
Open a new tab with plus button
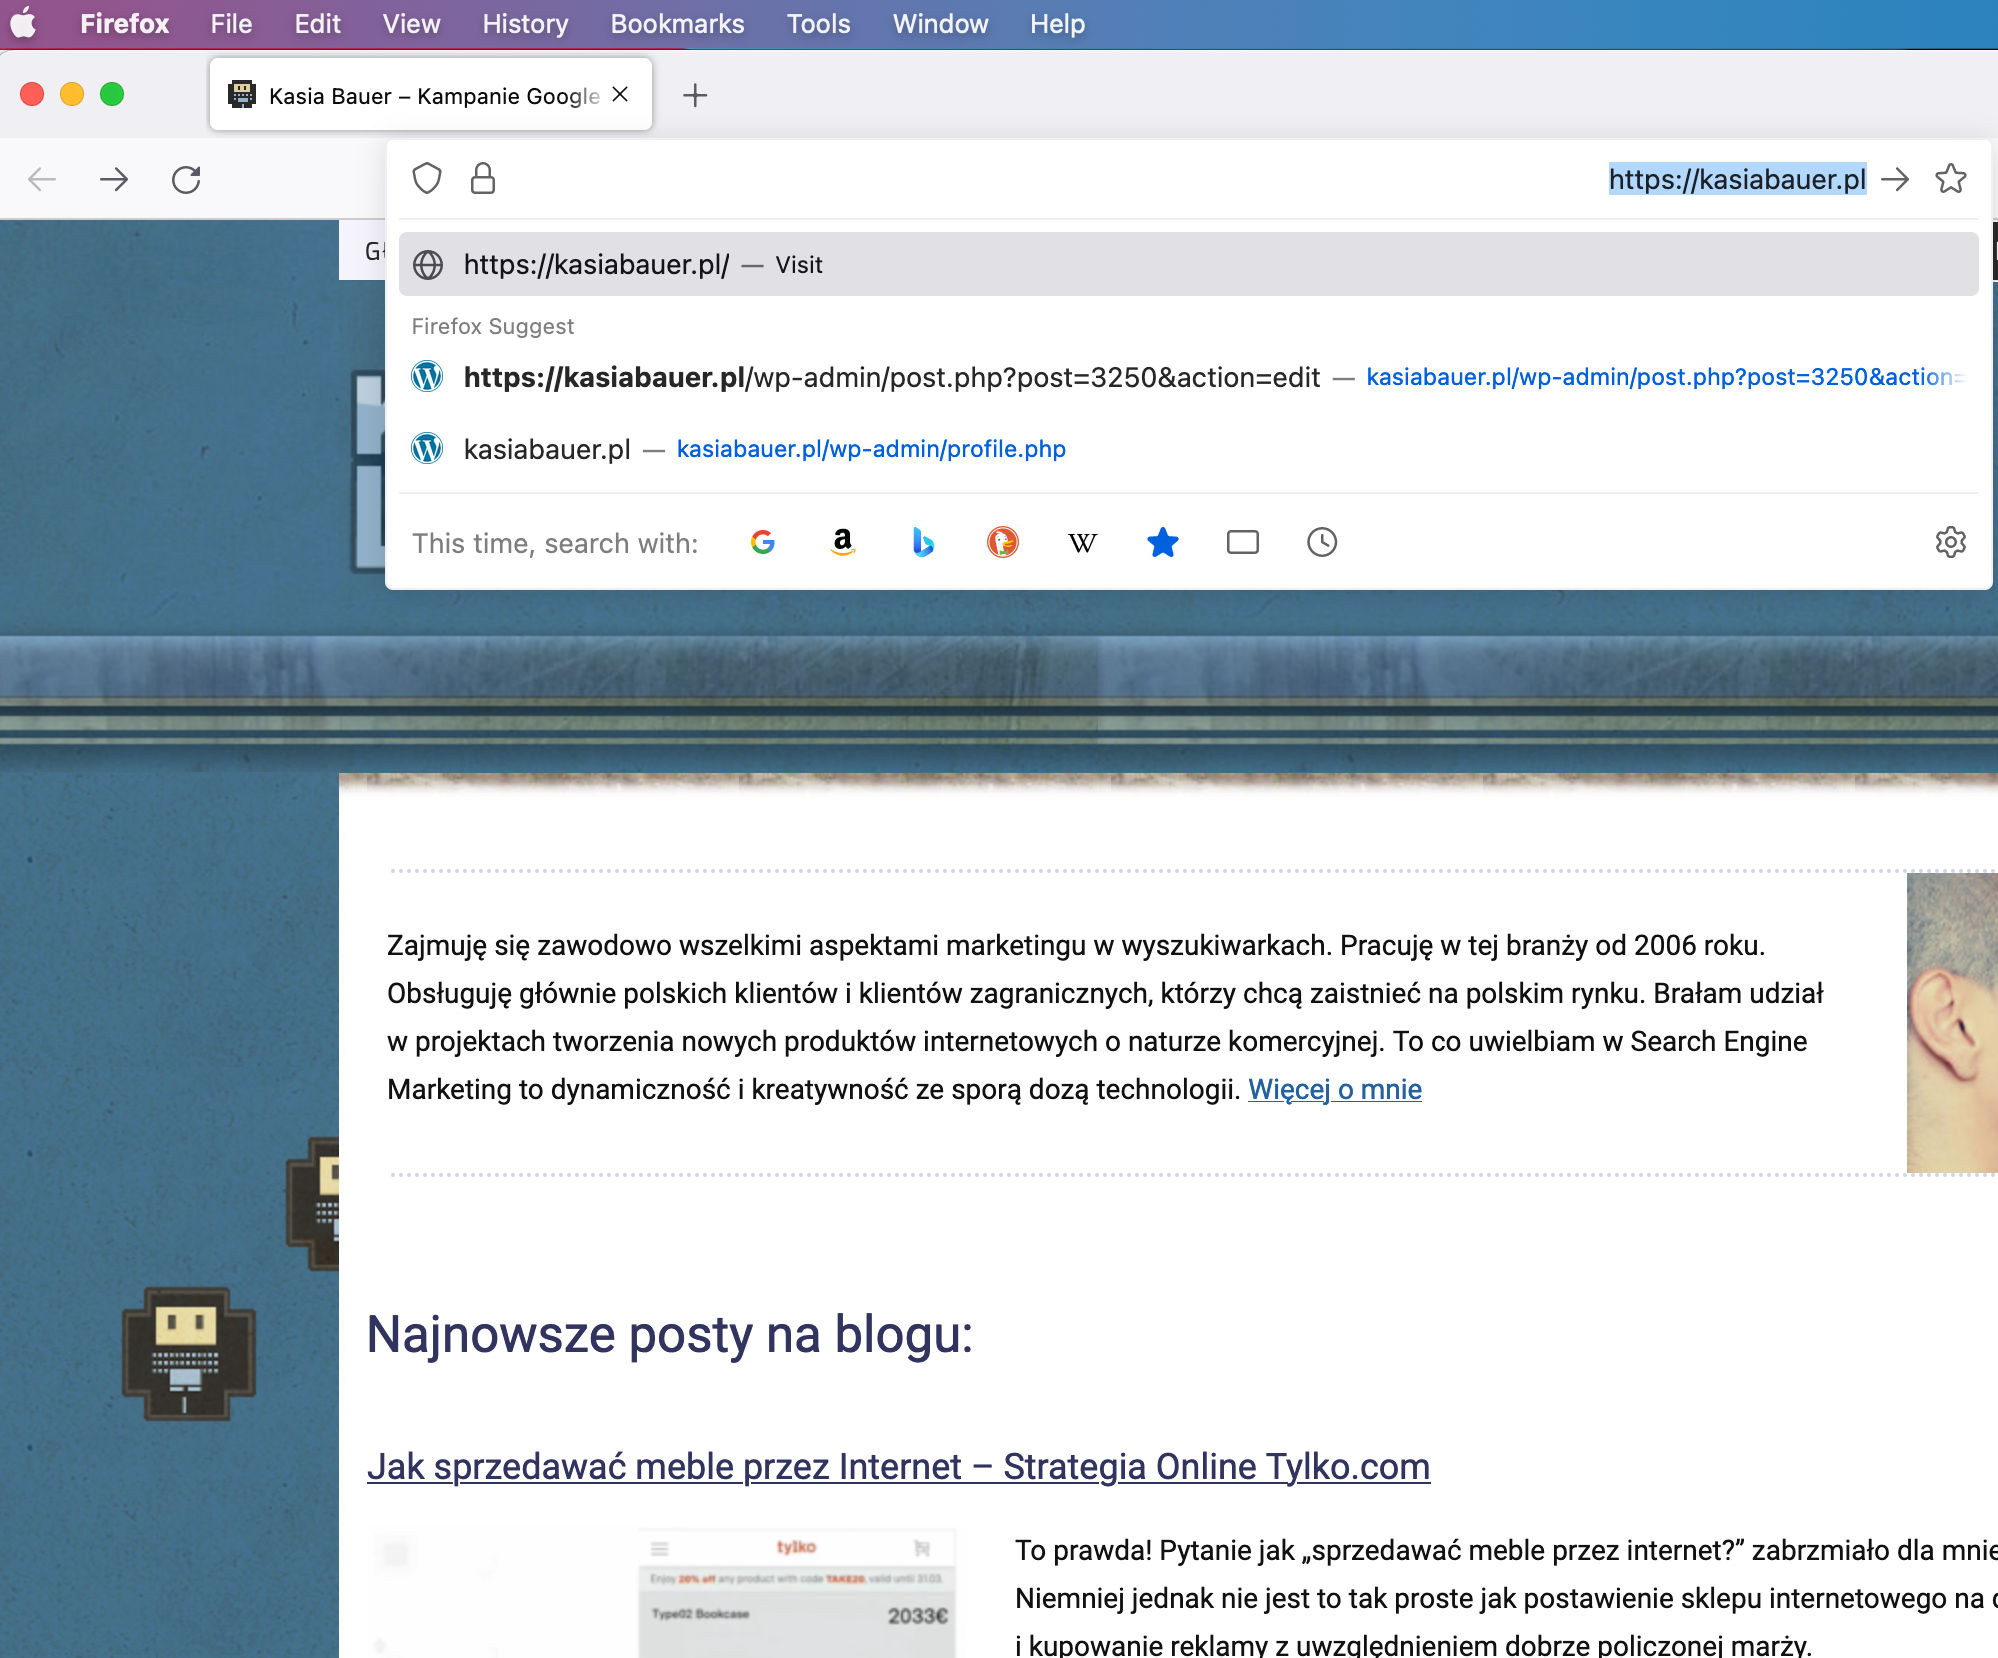pos(695,95)
